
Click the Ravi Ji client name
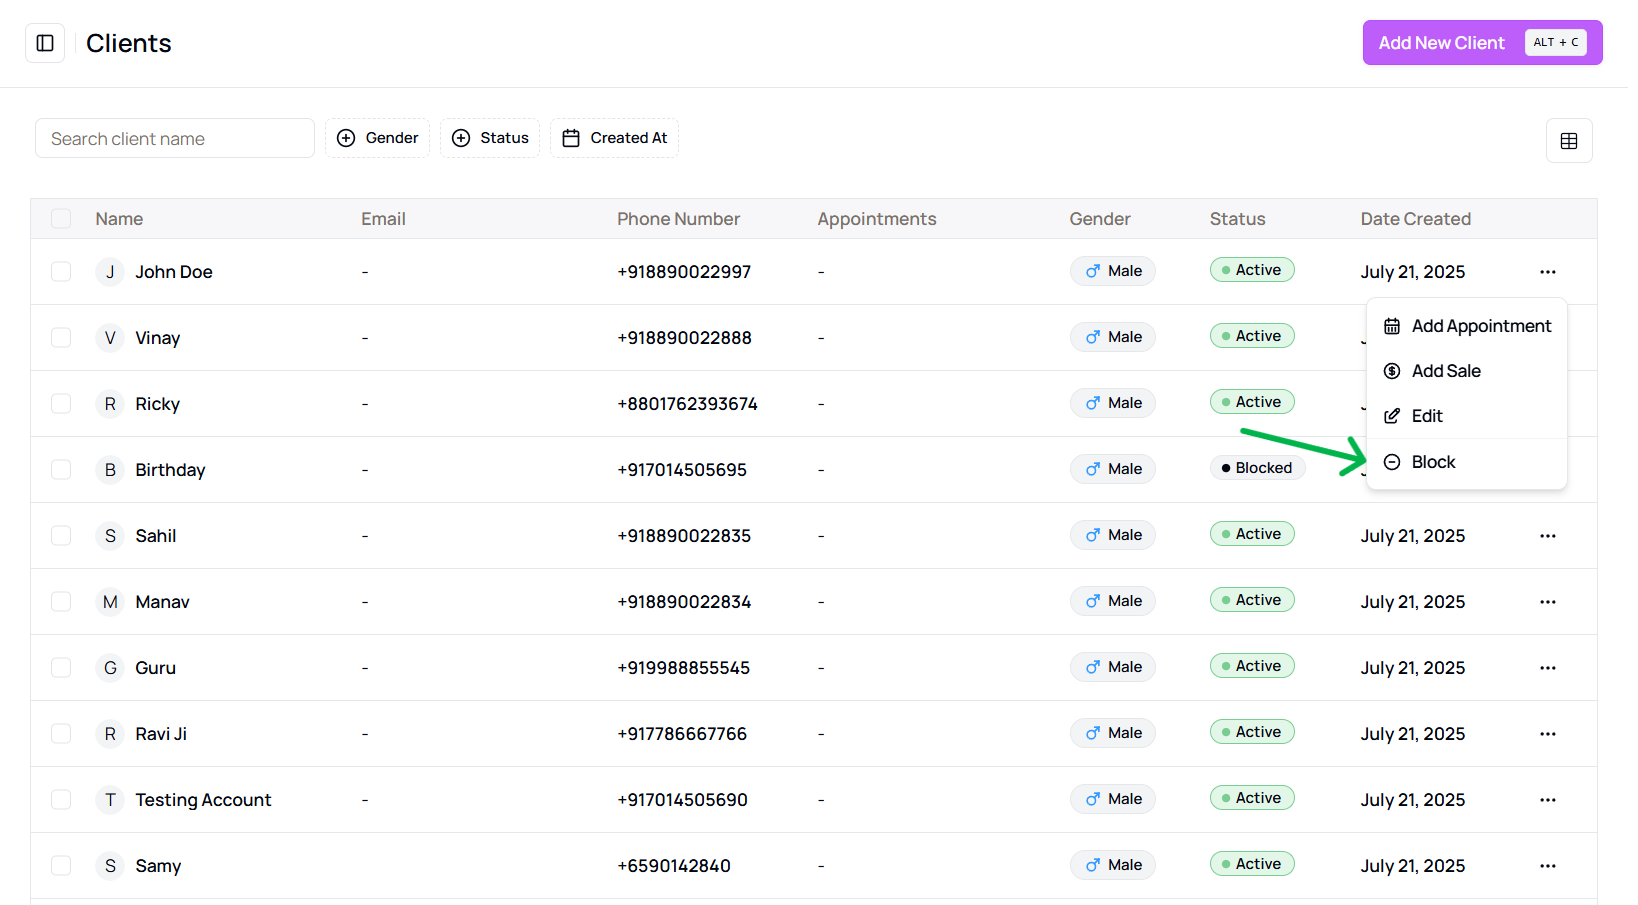[x=161, y=734]
